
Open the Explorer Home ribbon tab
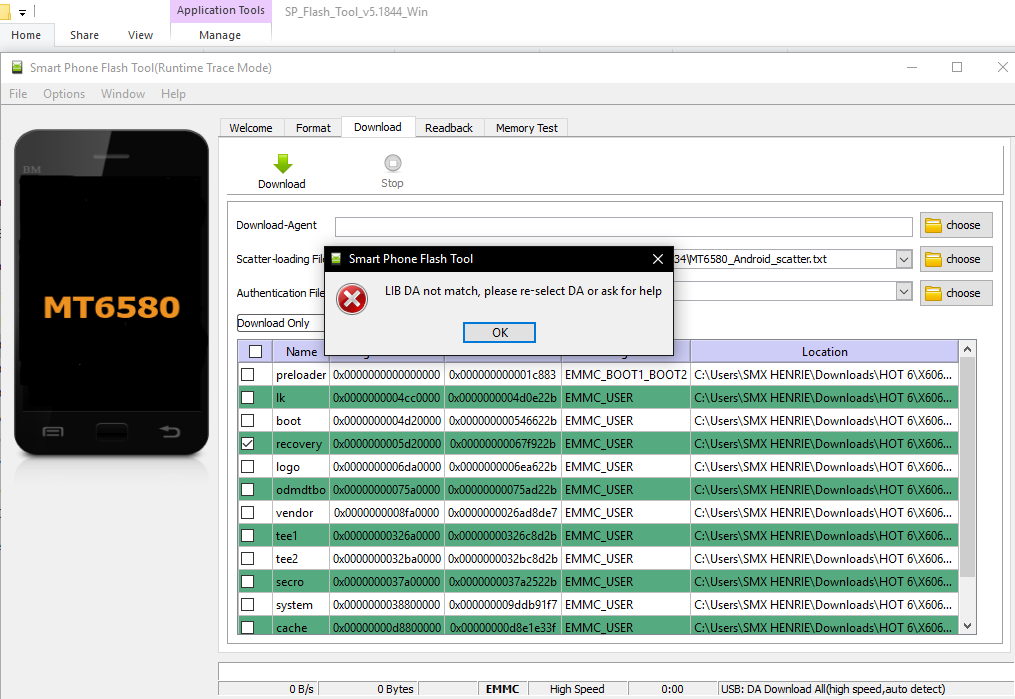tap(26, 35)
